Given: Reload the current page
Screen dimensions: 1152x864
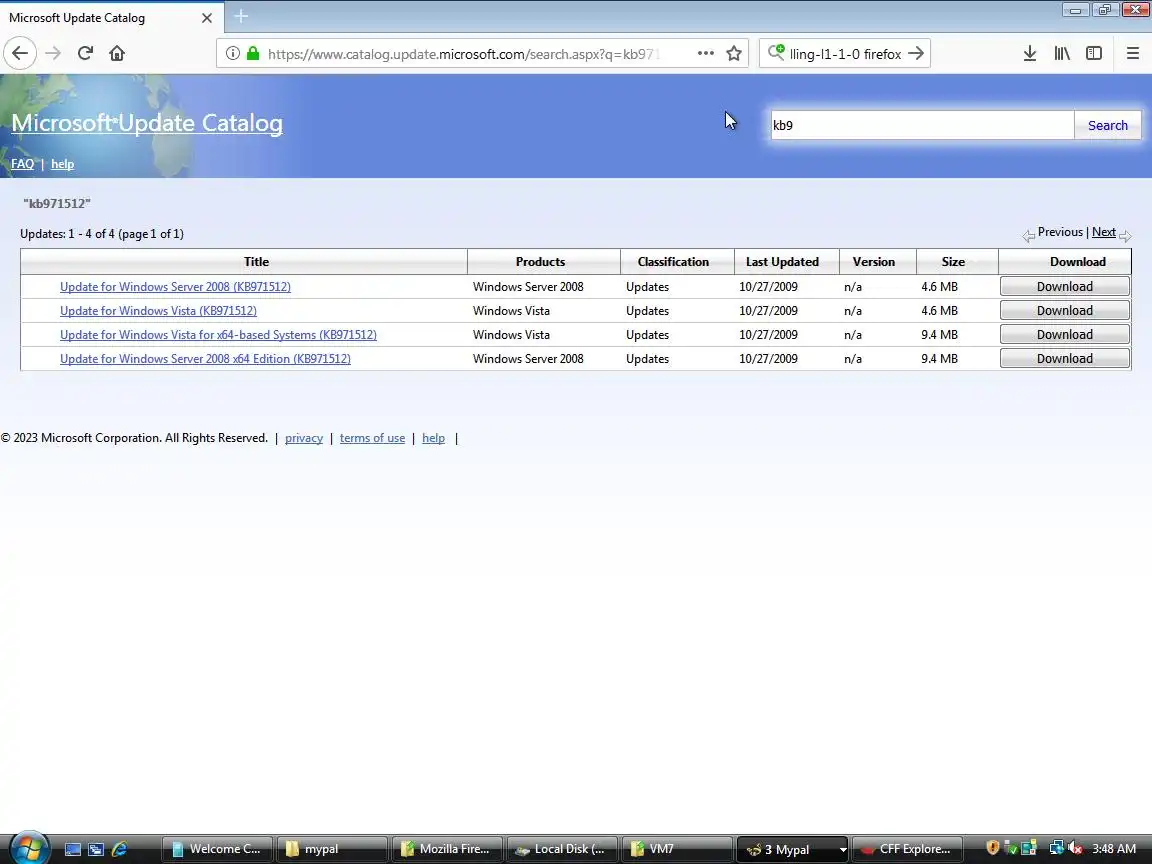Looking at the screenshot, I should [x=85, y=53].
